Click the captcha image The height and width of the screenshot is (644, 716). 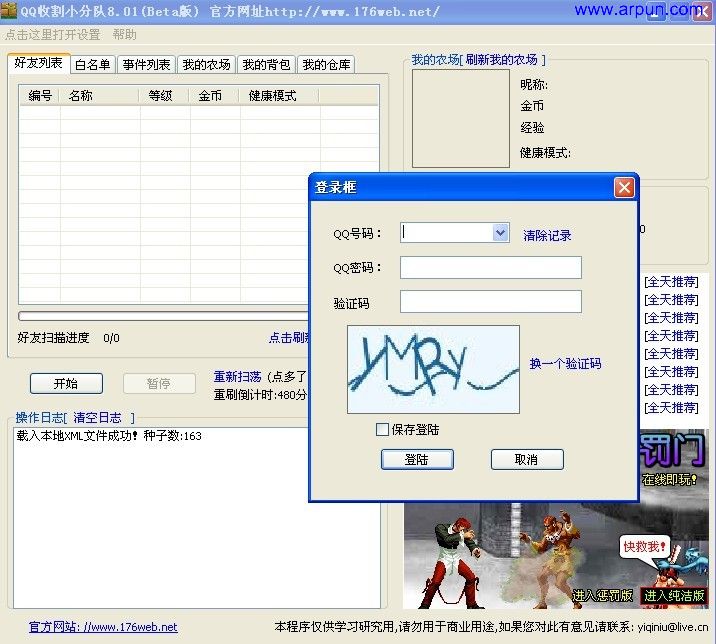tap(433, 370)
